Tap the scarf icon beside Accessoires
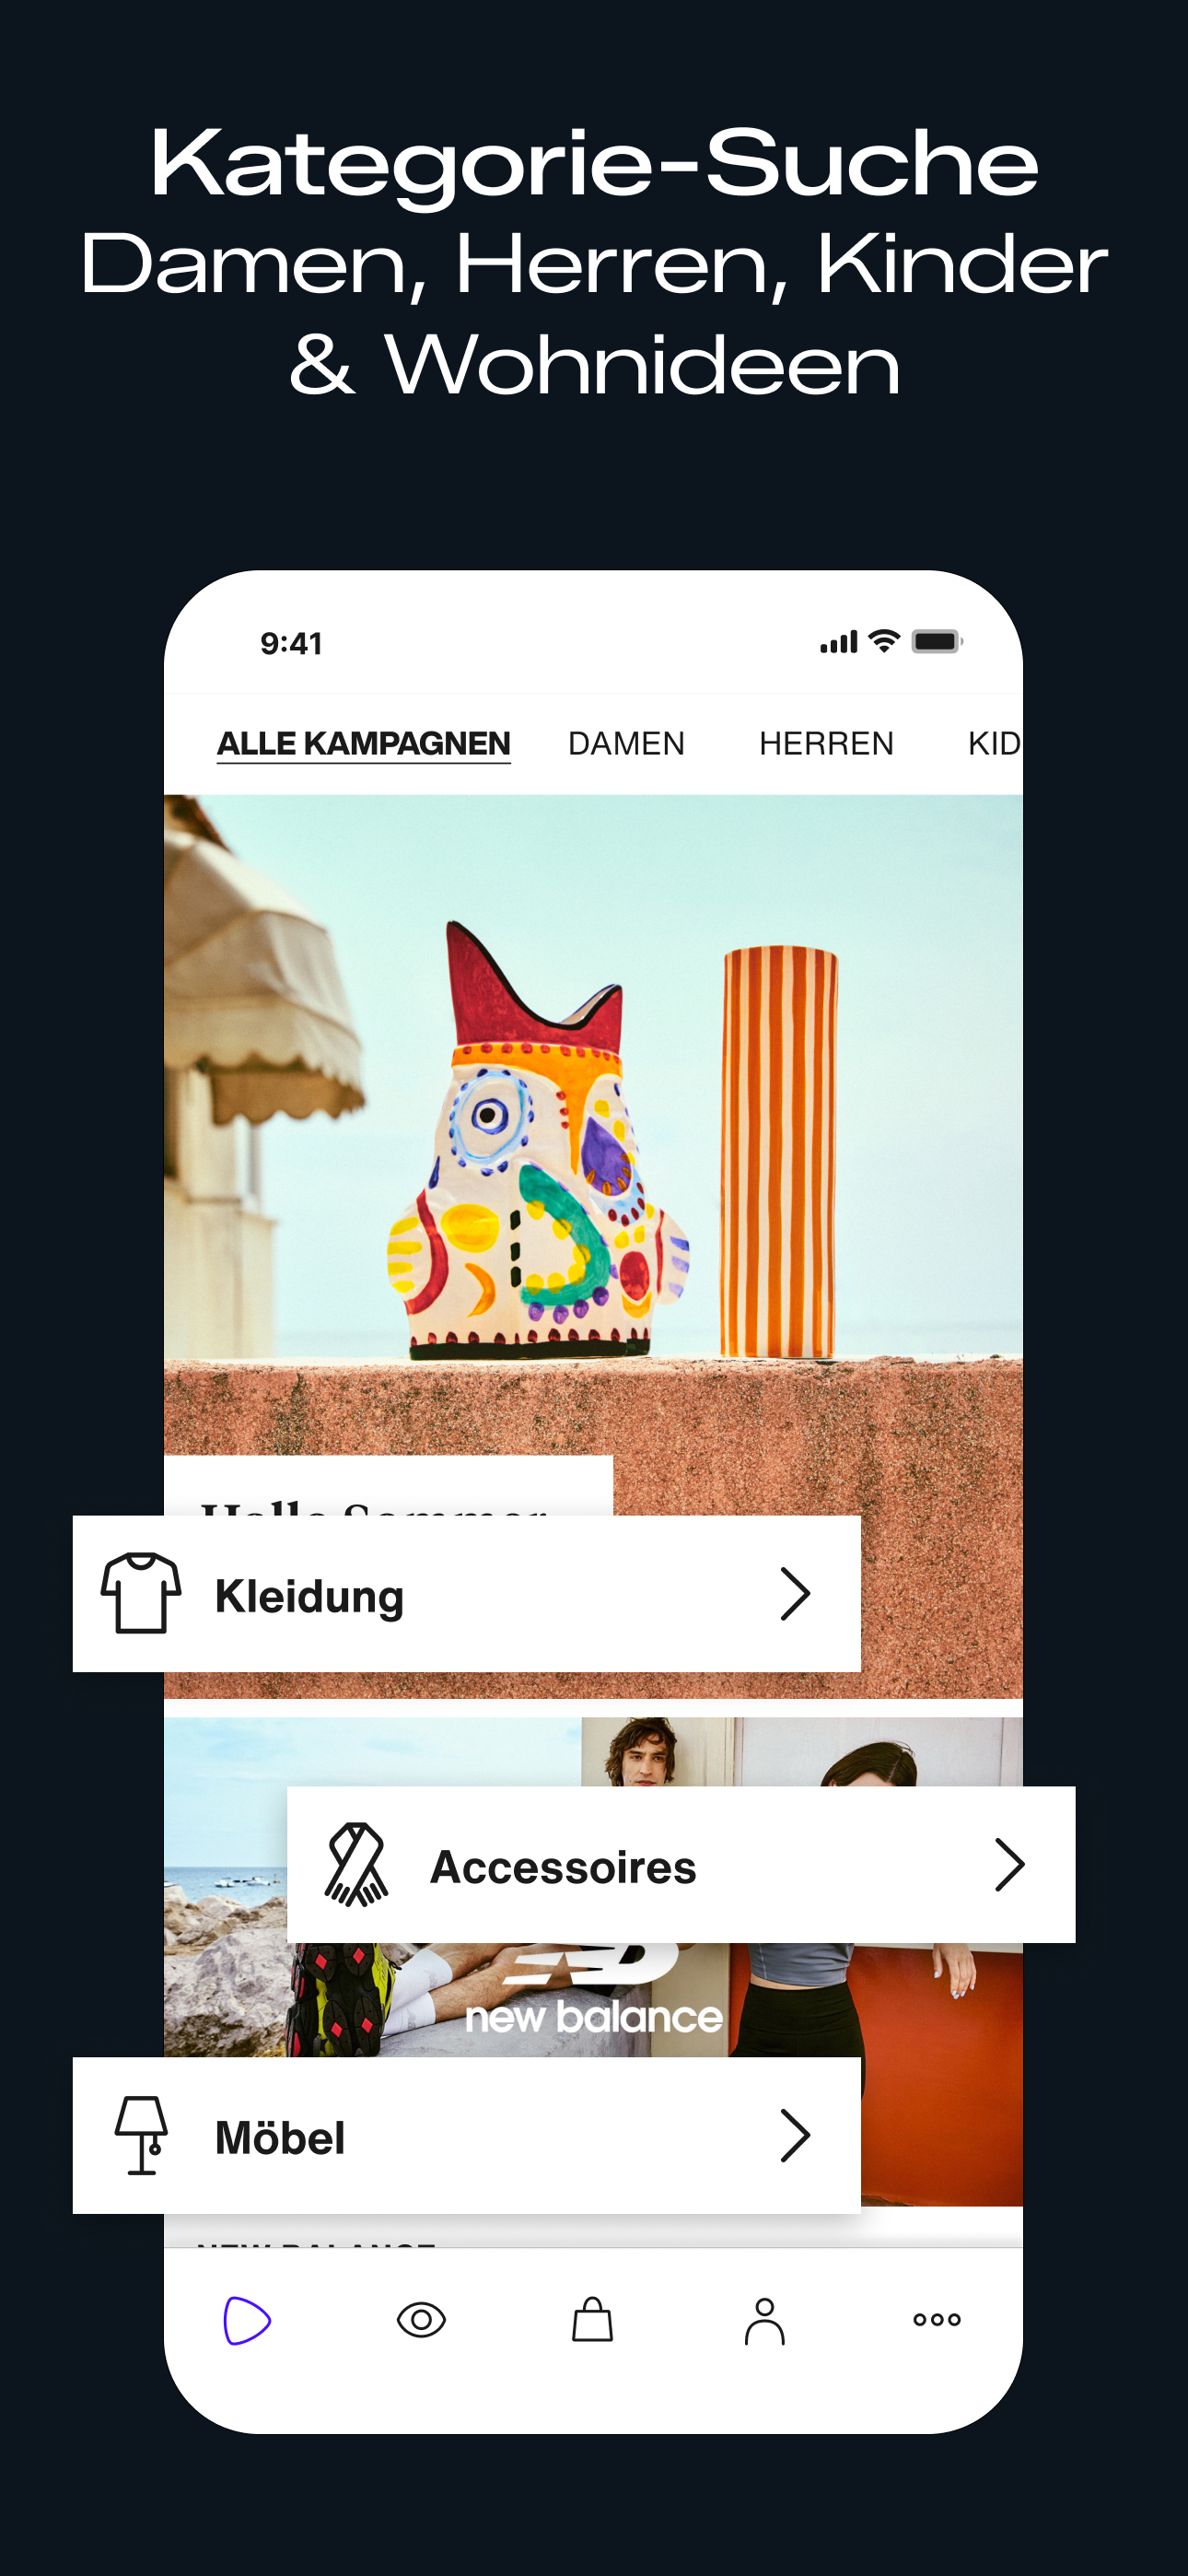The width and height of the screenshot is (1188, 2576). click(356, 1864)
